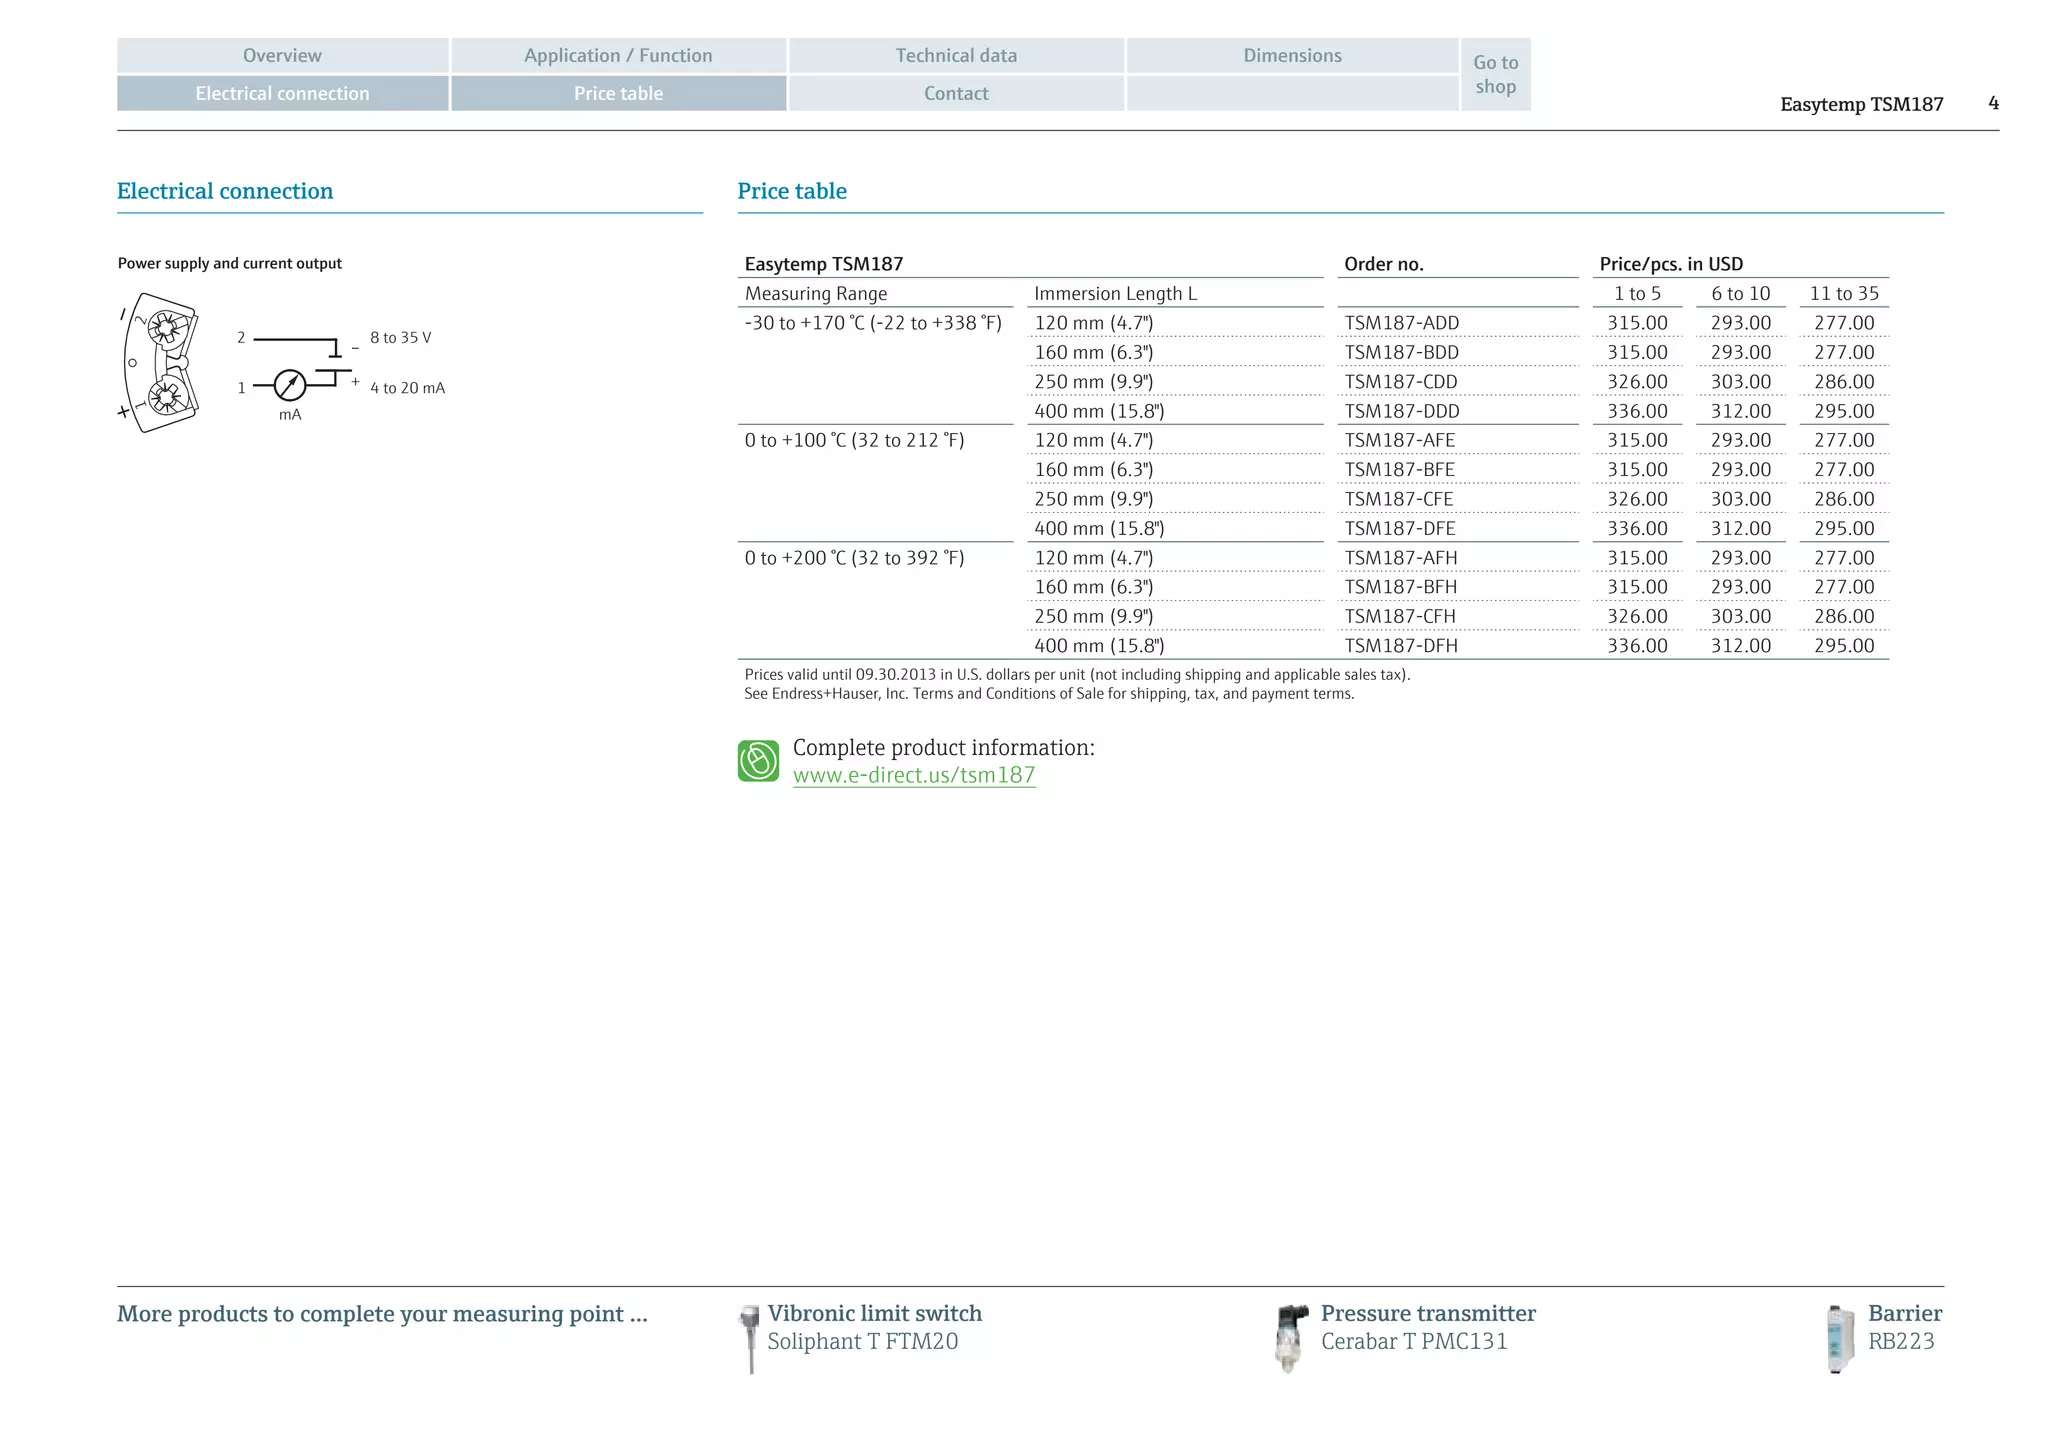Open the Technical data tab

(x=956, y=56)
